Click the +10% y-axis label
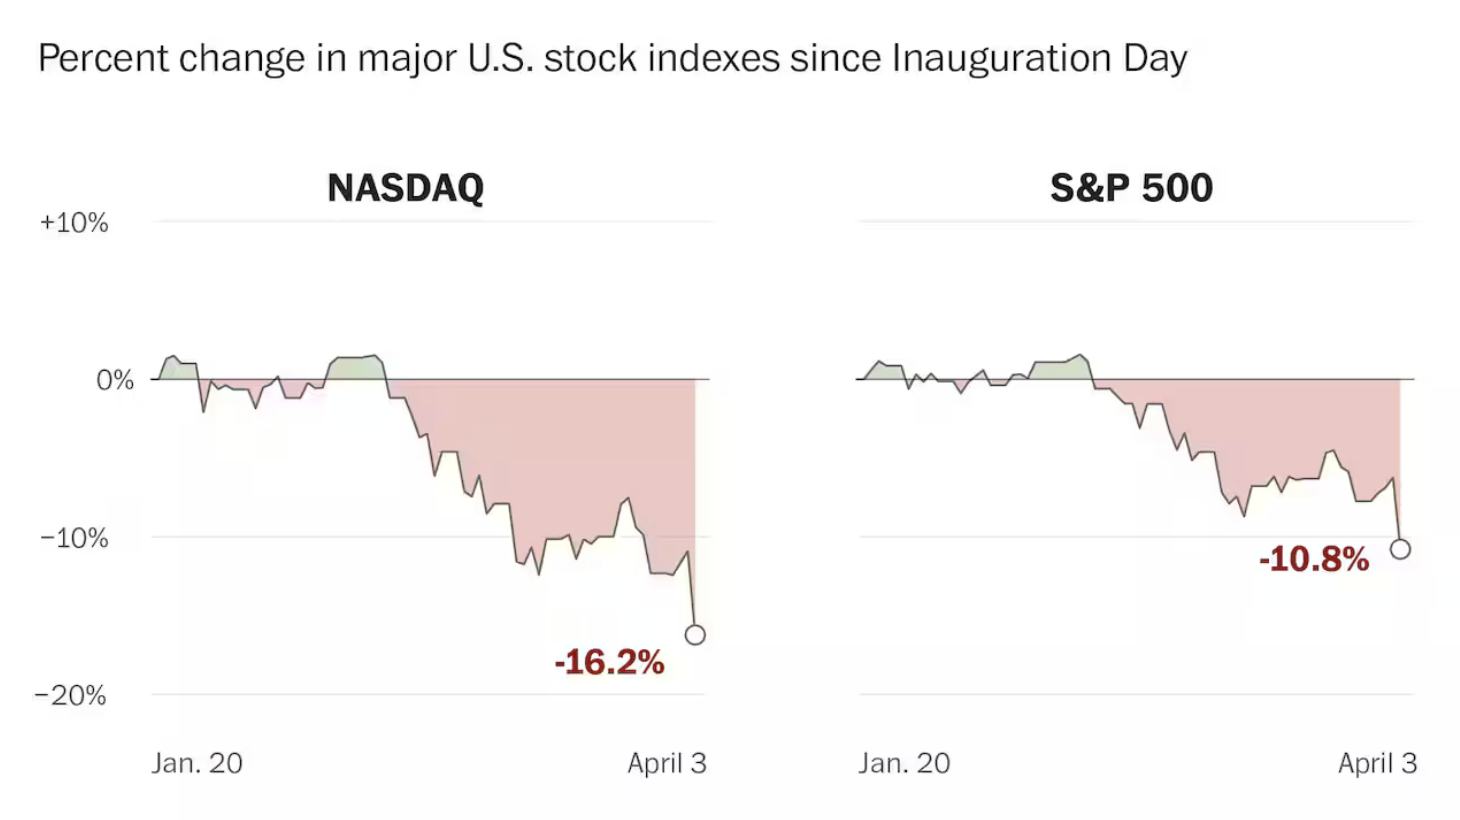 point(74,222)
